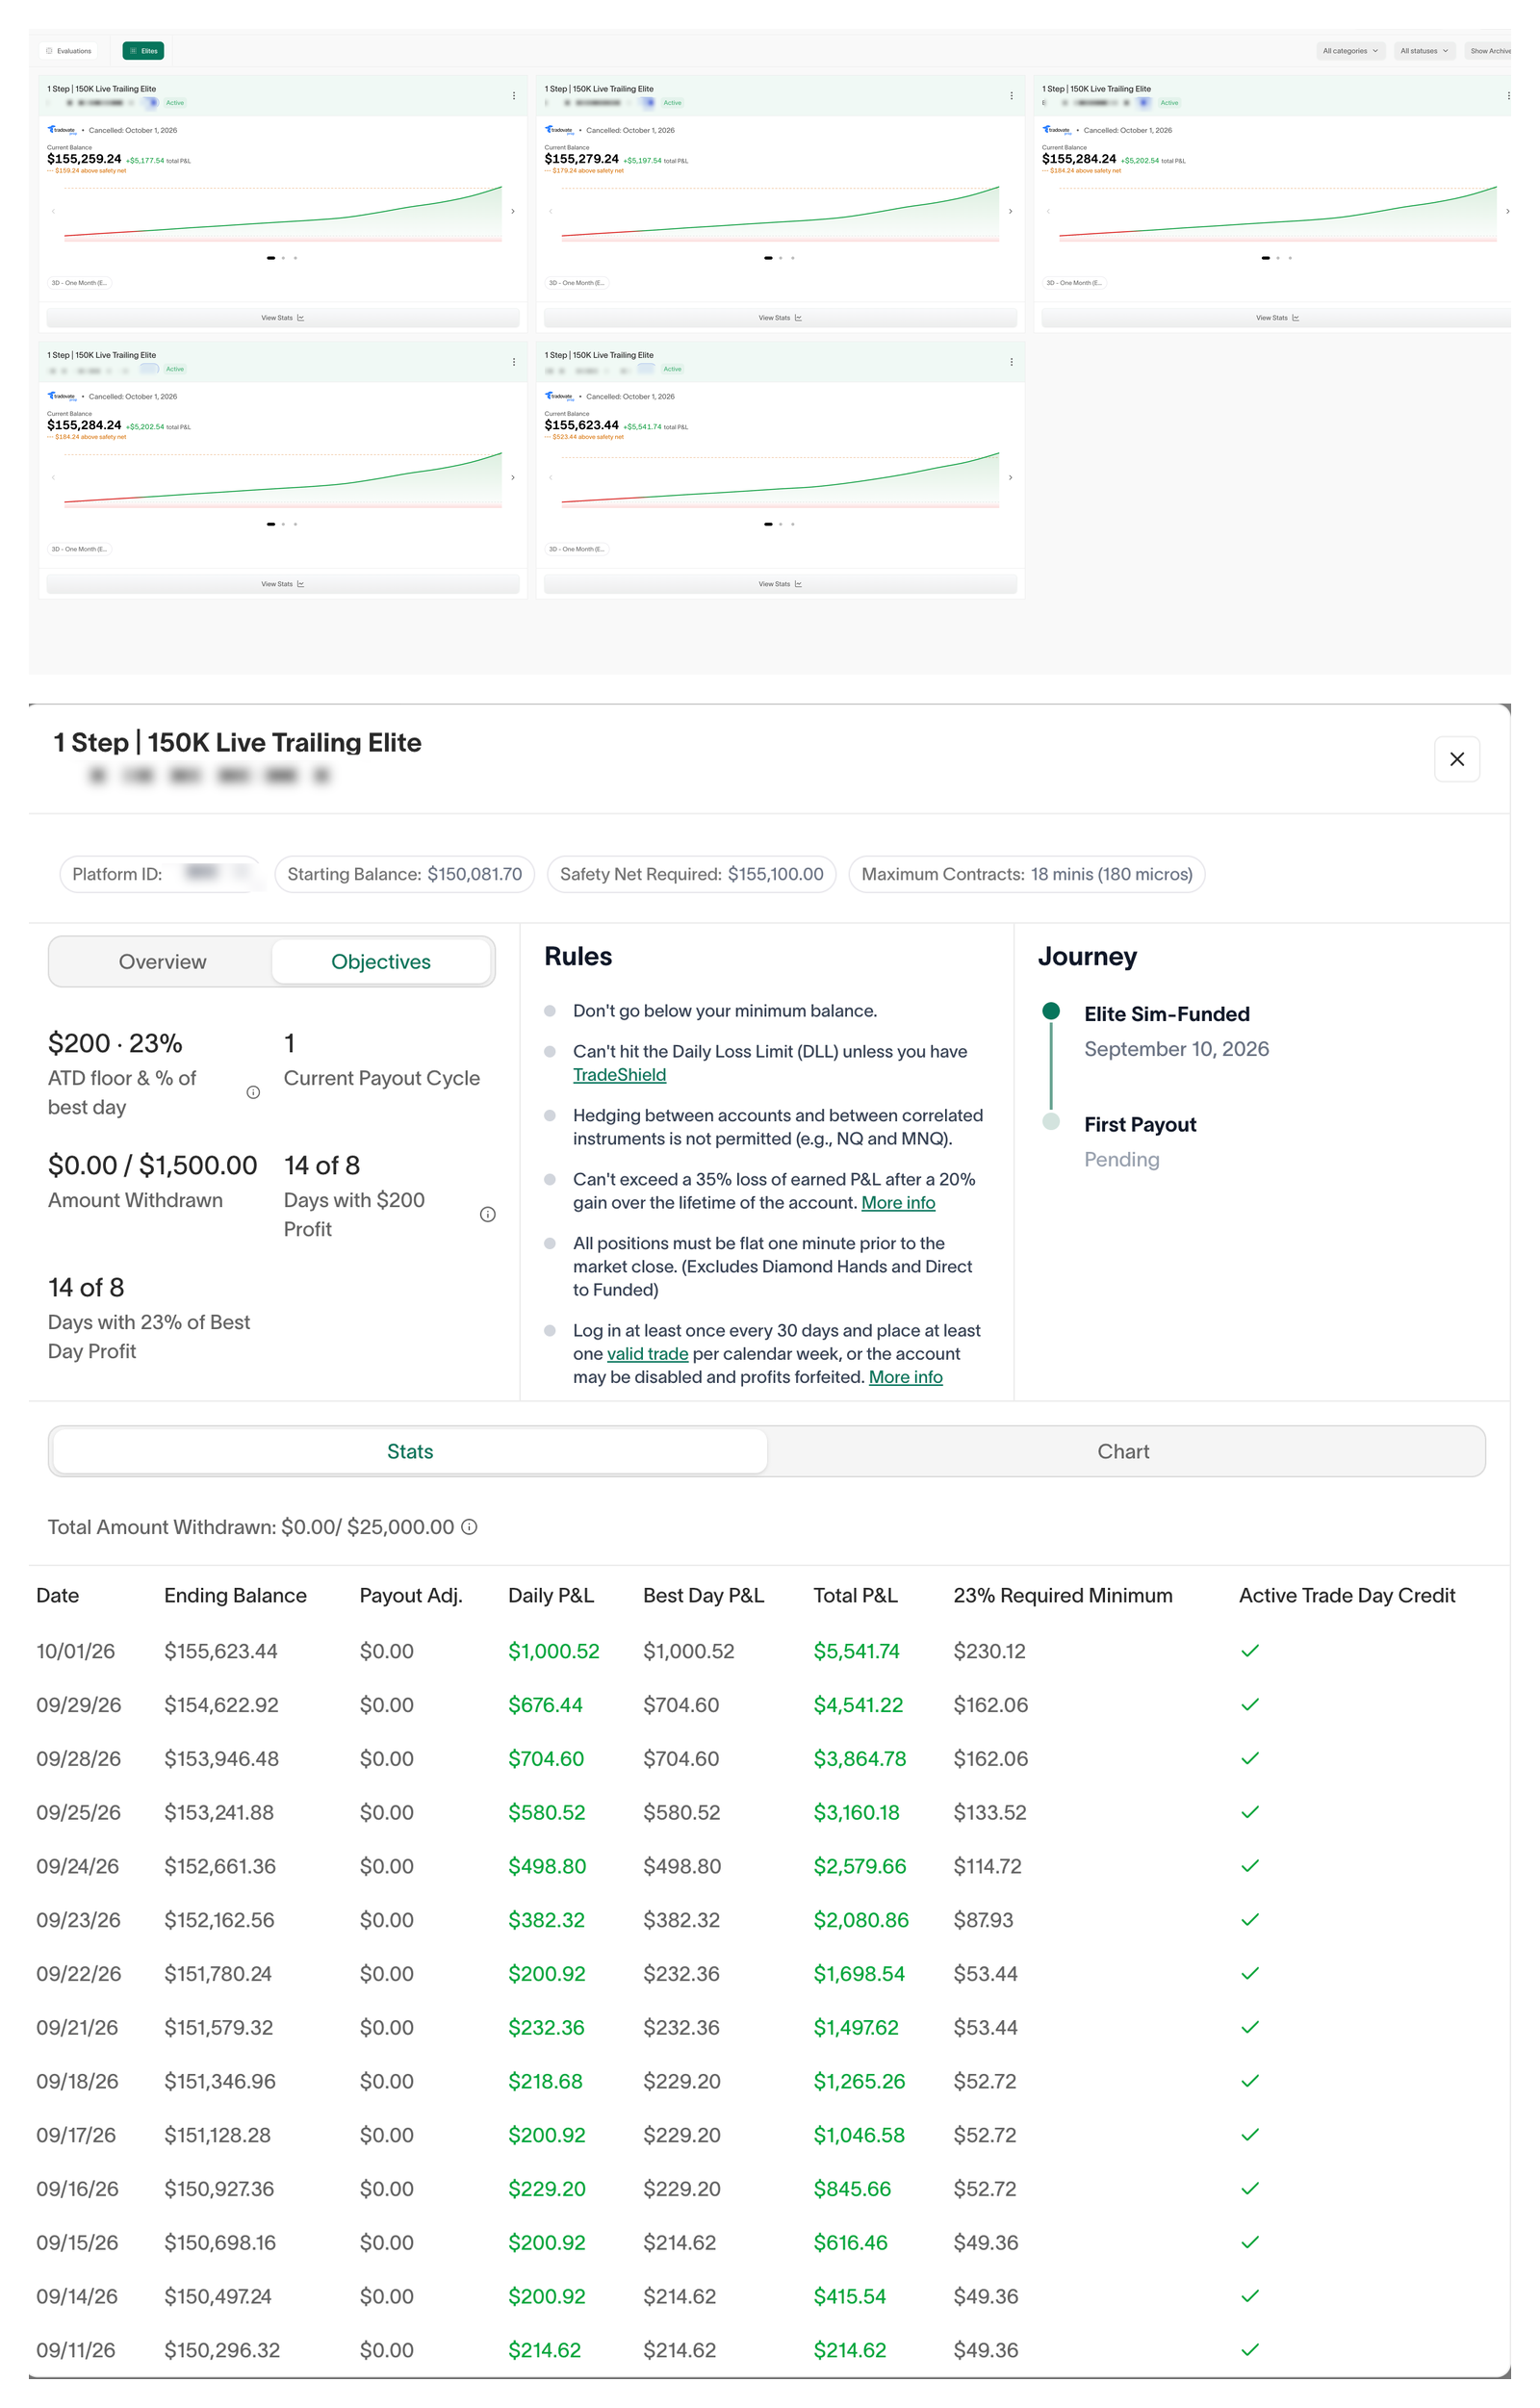Open three-dot menu on $155,623.44 account card
This screenshot has height=2408, width=1540.
1011,362
